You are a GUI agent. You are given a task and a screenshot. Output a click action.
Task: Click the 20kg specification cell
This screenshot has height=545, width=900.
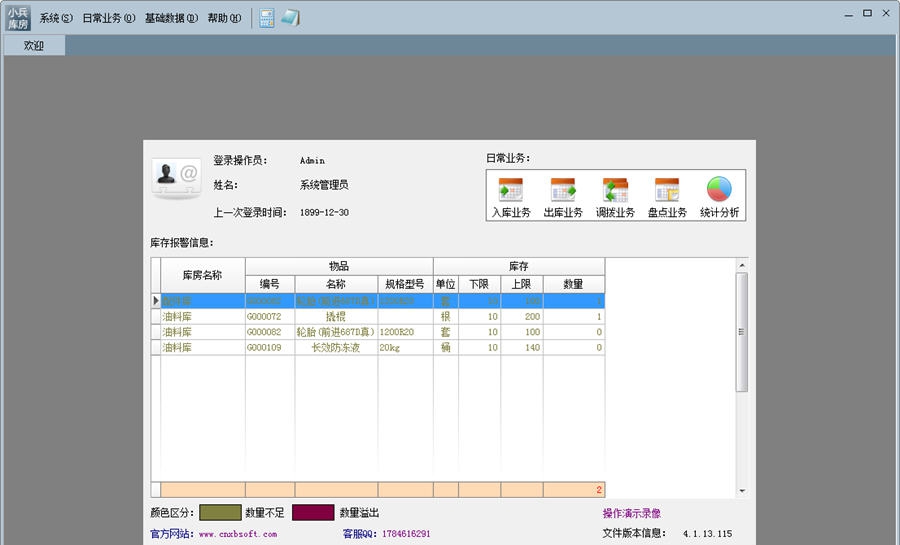(405, 348)
